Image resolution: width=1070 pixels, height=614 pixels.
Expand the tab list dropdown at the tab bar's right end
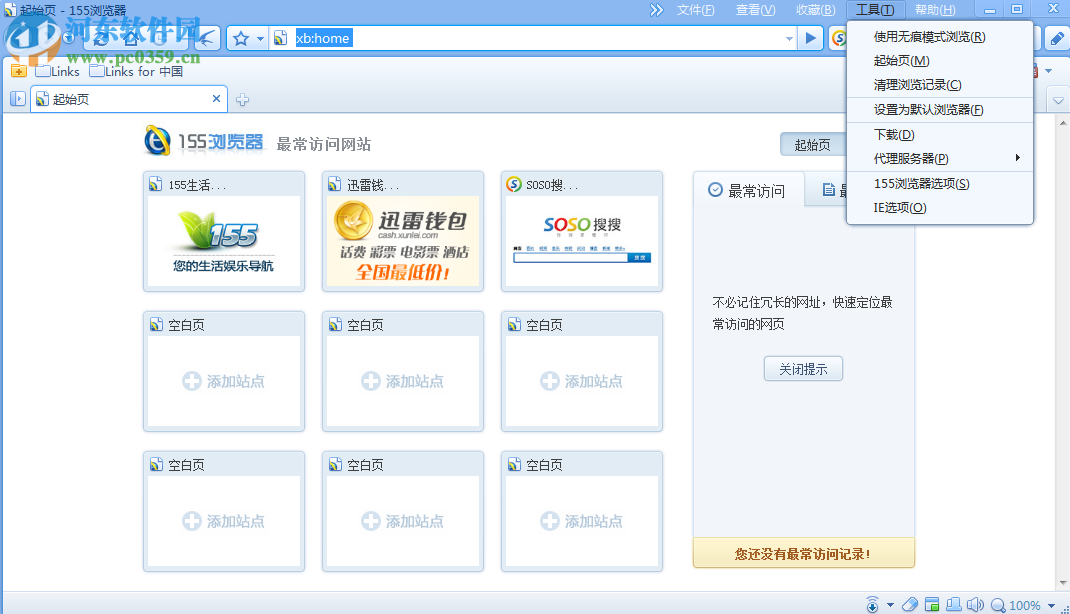point(1058,100)
